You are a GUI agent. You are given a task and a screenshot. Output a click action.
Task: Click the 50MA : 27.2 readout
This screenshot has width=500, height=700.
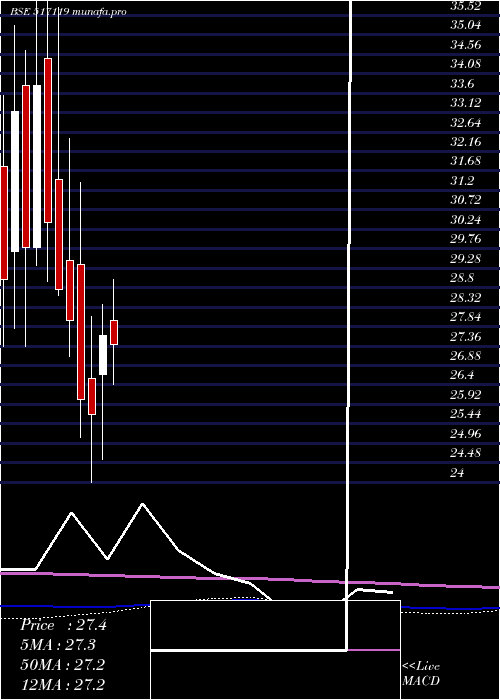pos(62,665)
